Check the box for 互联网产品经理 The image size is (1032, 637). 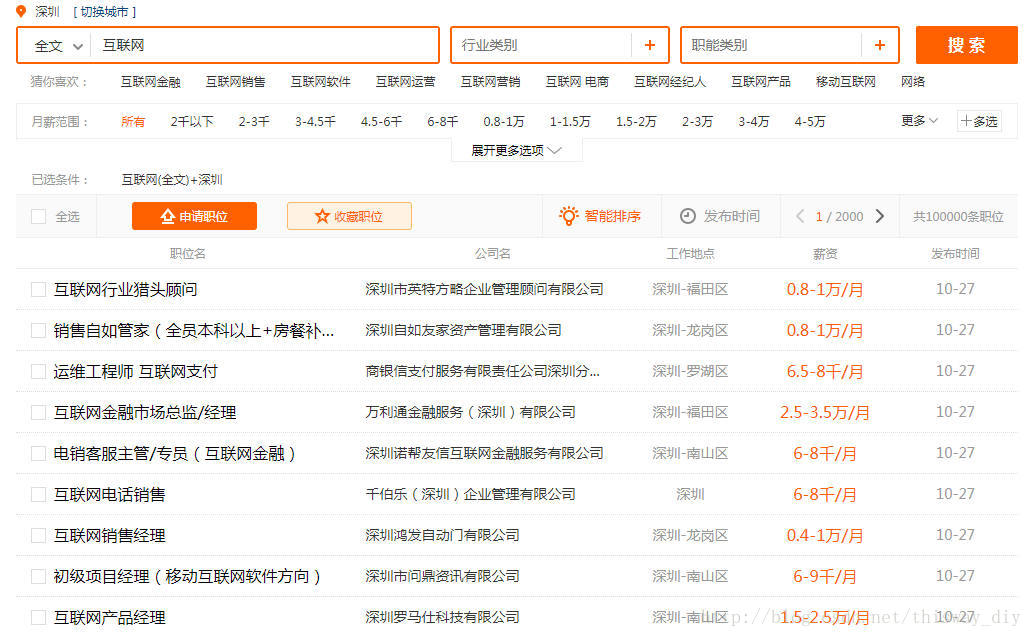(39, 617)
